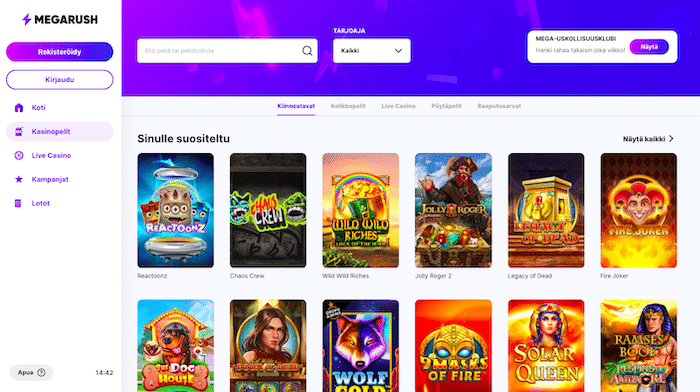Click the Lotot ticket icon
This screenshot has width=700, height=392.
pyautogui.click(x=18, y=203)
